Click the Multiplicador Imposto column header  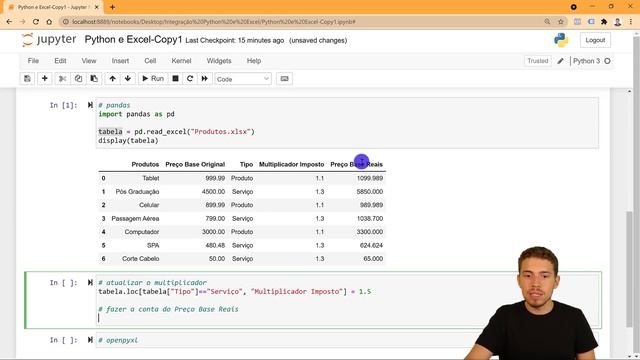pyautogui.click(x=291, y=164)
